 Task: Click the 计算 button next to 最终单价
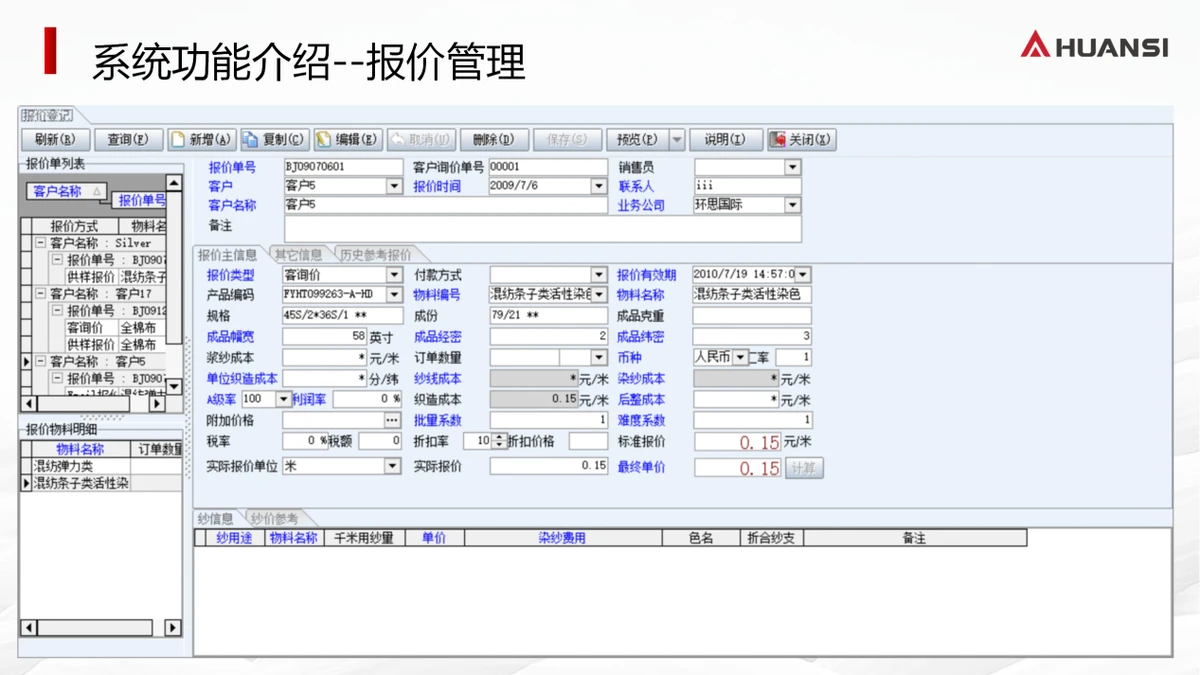point(804,468)
